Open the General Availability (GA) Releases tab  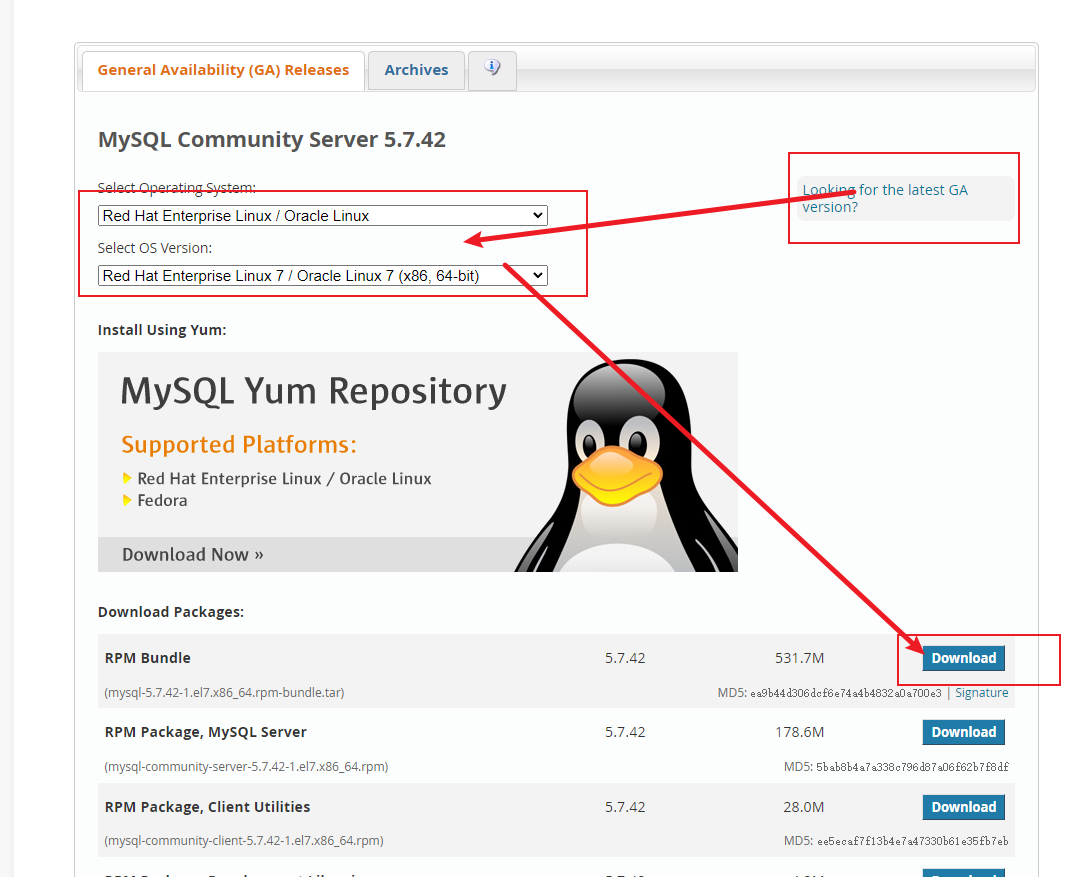point(223,70)
